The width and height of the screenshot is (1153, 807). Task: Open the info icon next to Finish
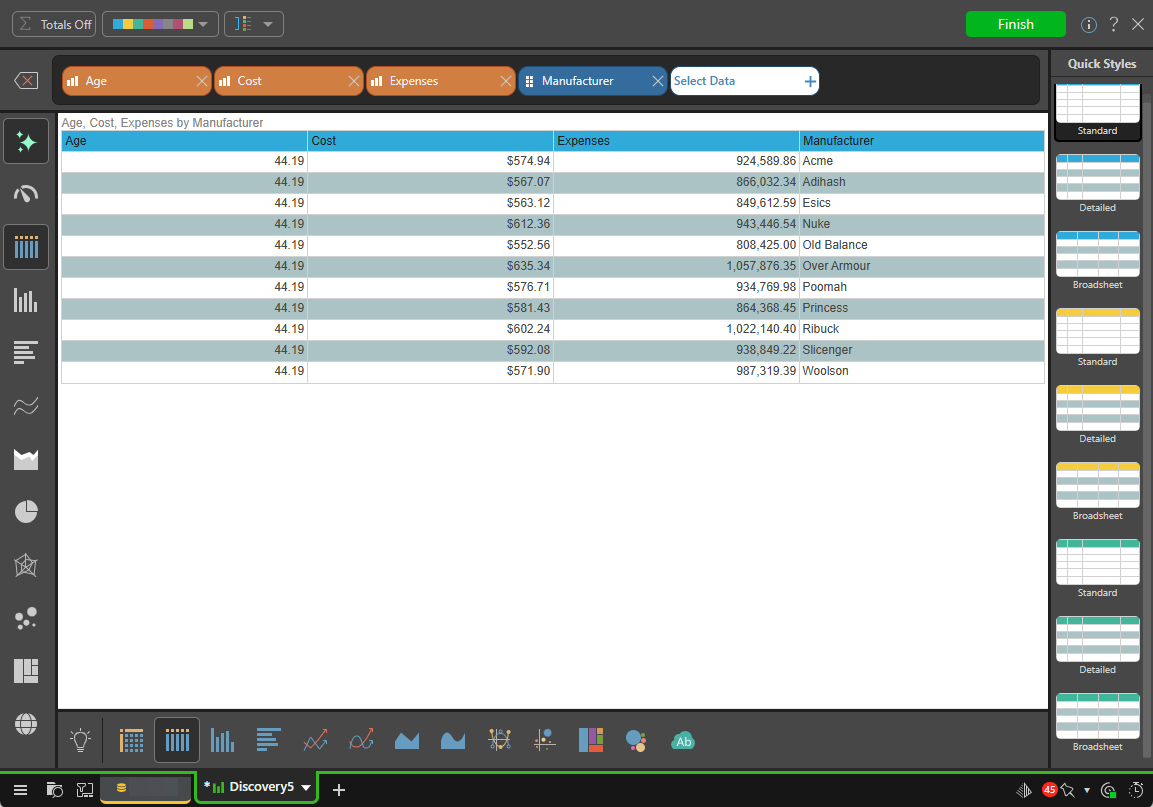click(1089, 24)
